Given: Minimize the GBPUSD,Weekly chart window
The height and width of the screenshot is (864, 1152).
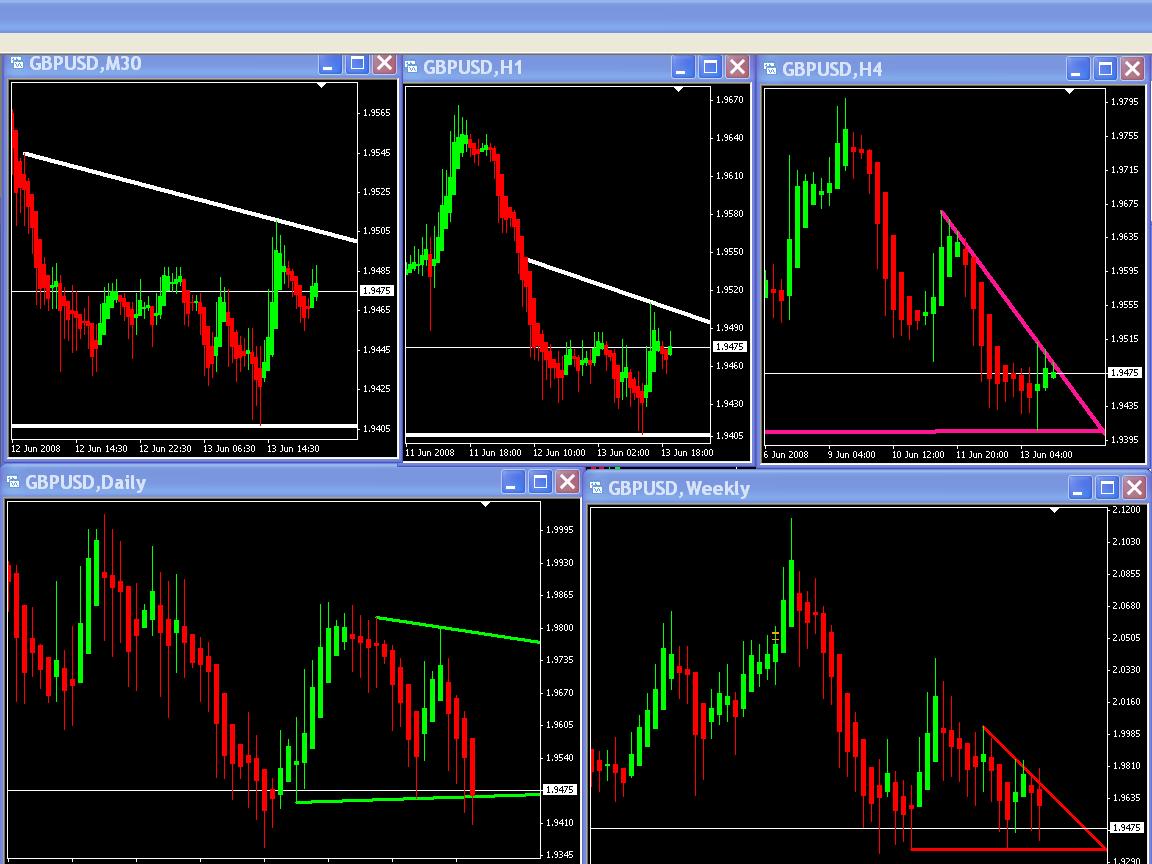Looking at the screenshot, I should [1079, 487].
